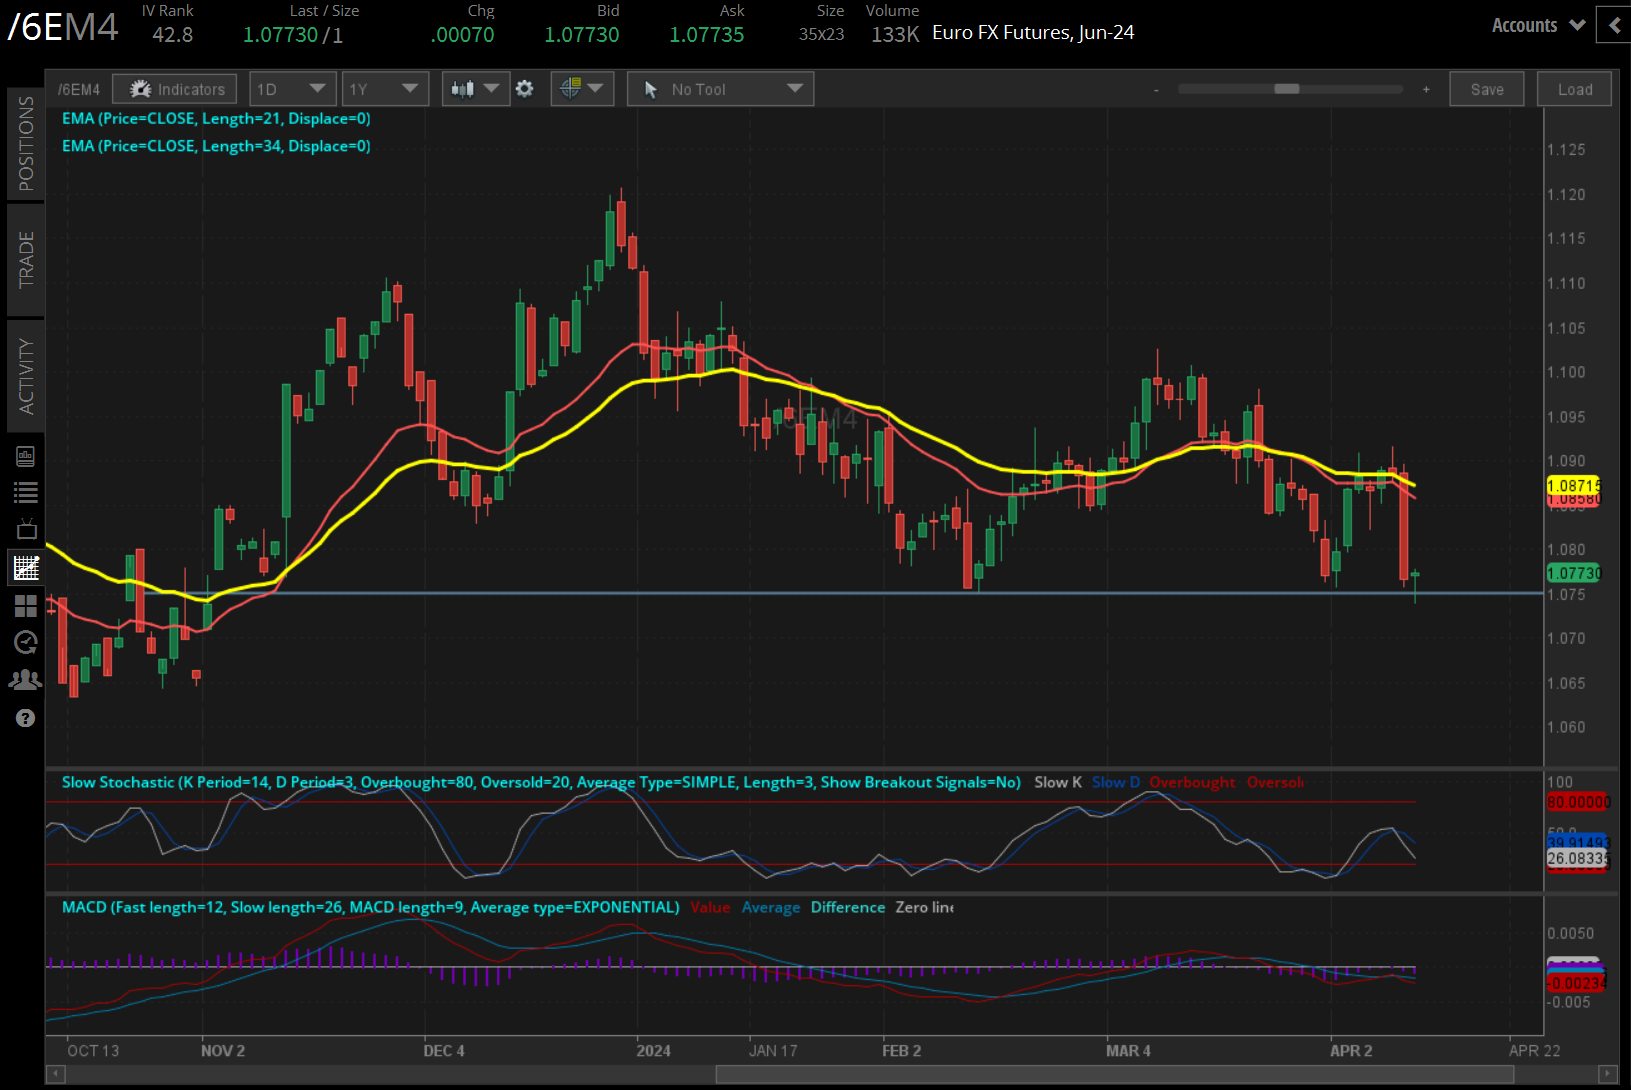Open the candlestick chart type dropdown
The image size is (1631, 1090).
pos(474,89)
